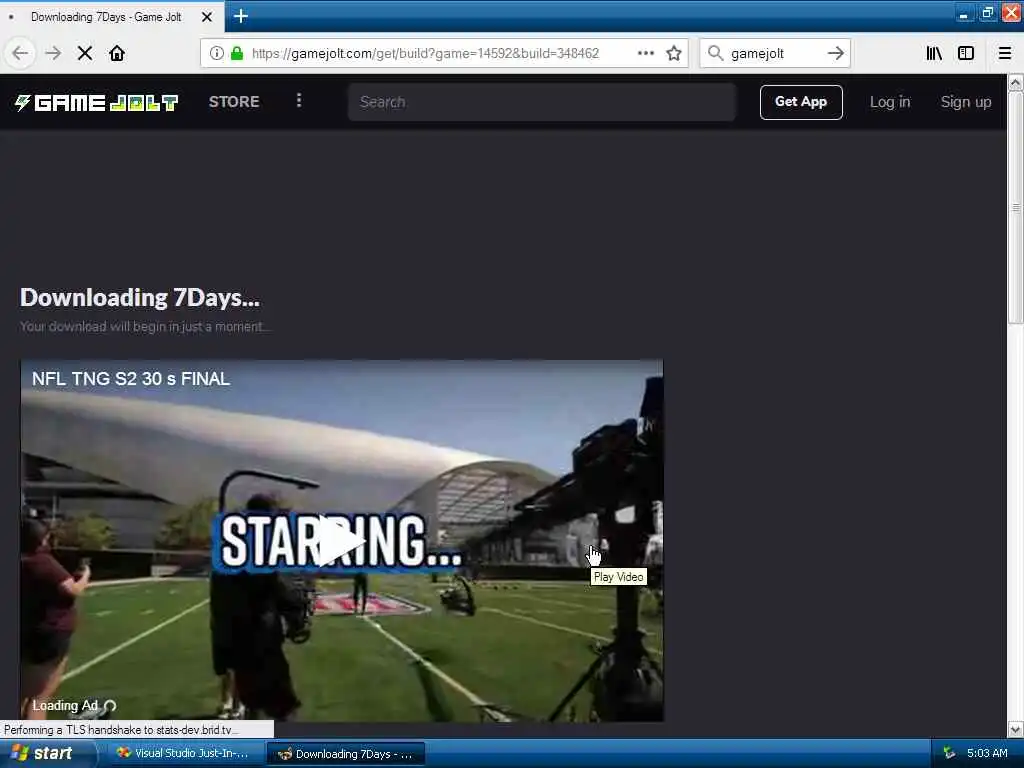
Task: Click the Downloading 7Days... heading
Action: coord(140,298)
